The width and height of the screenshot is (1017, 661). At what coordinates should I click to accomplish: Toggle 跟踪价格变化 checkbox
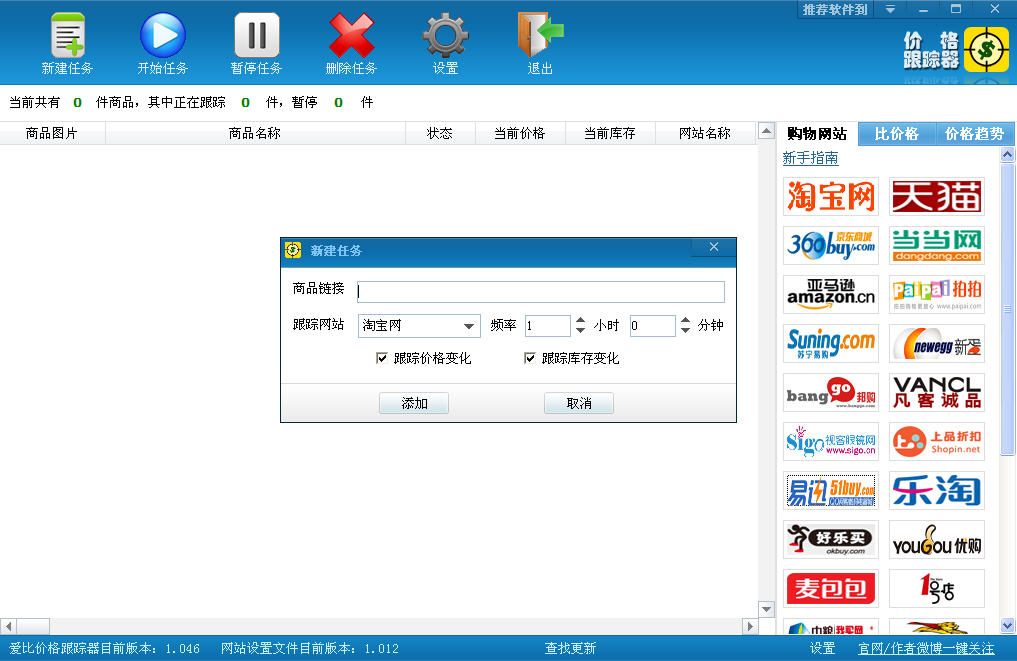pyautogui.click(x=382, y=358)
